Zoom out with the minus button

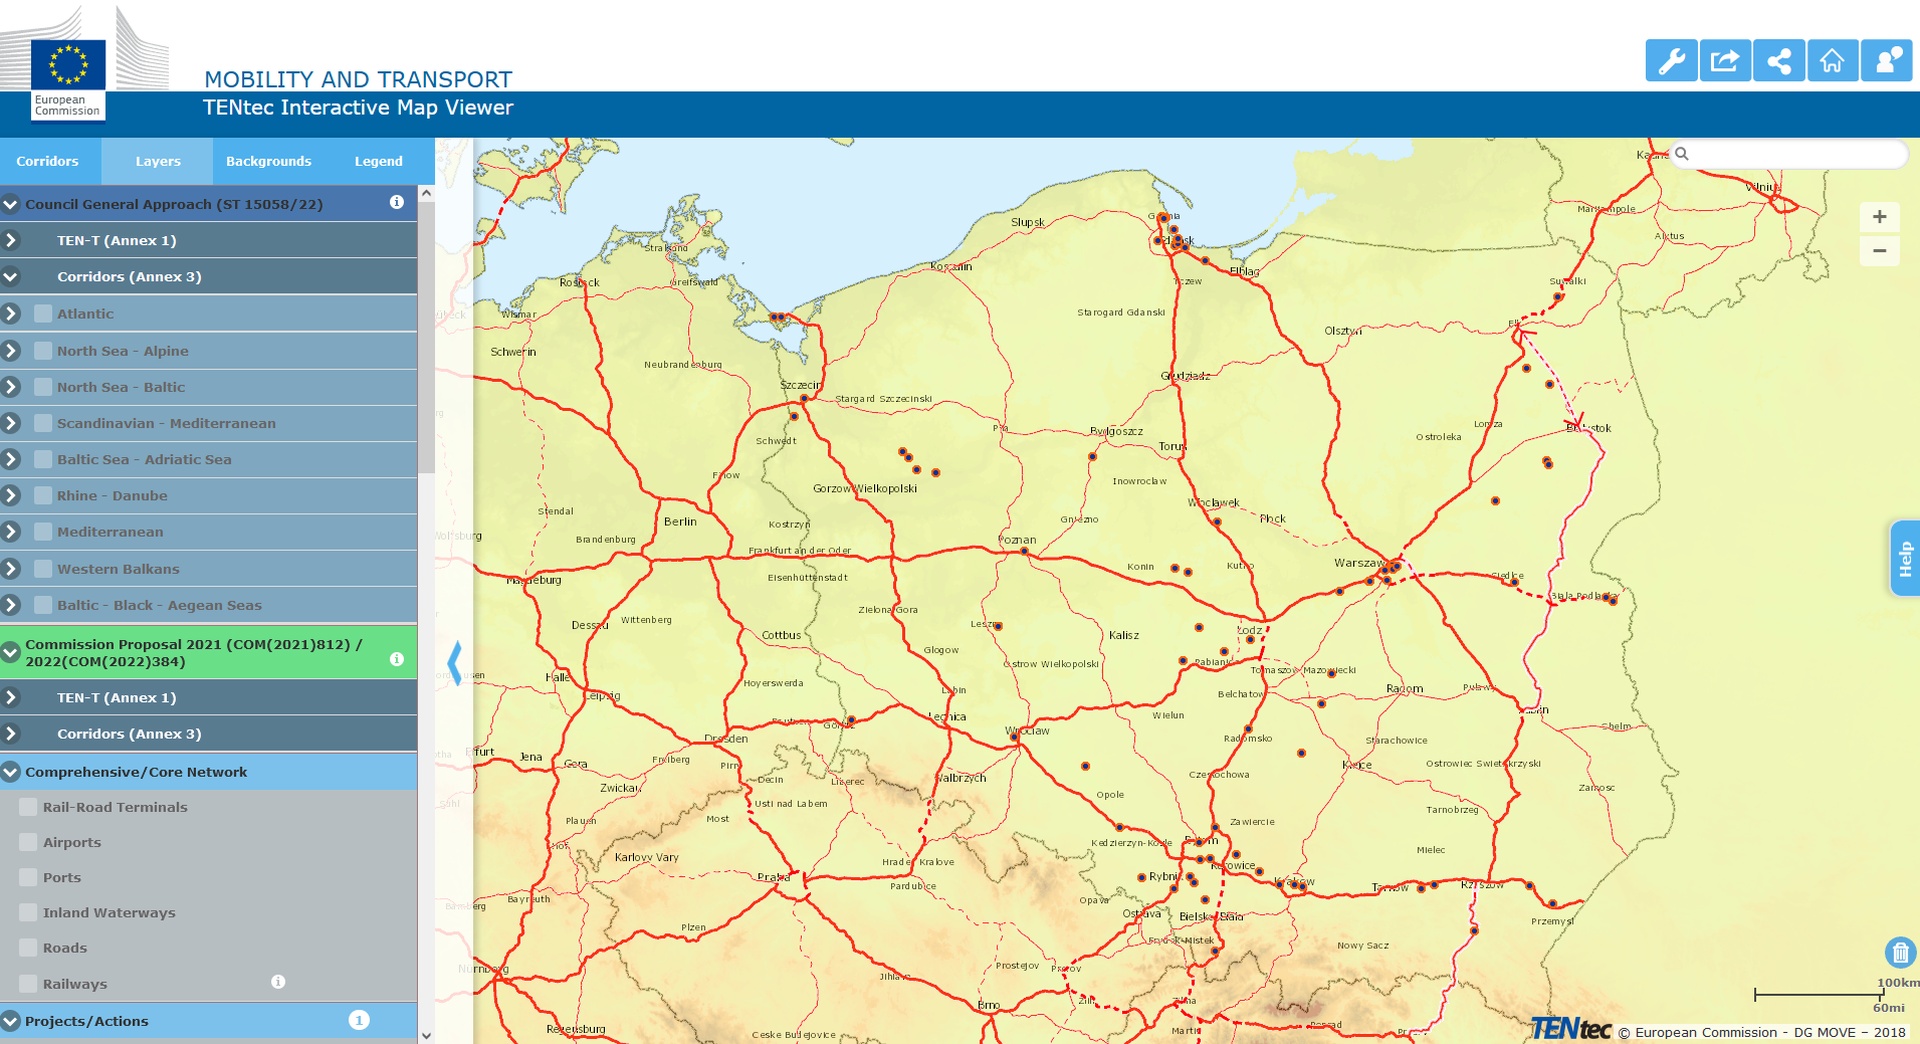point(1880,251)
